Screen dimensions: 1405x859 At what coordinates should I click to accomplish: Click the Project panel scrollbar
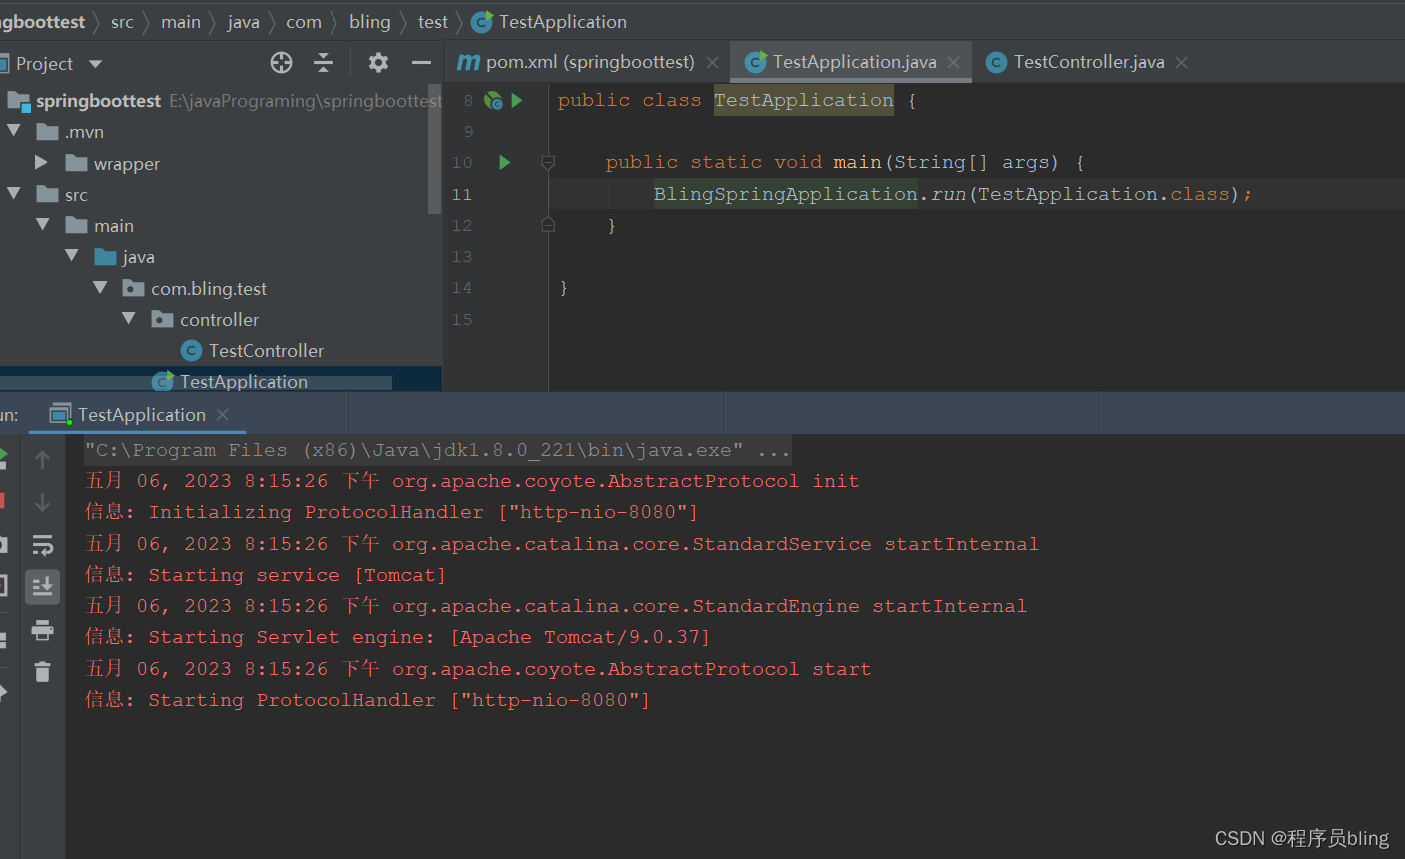coord(434,148)
